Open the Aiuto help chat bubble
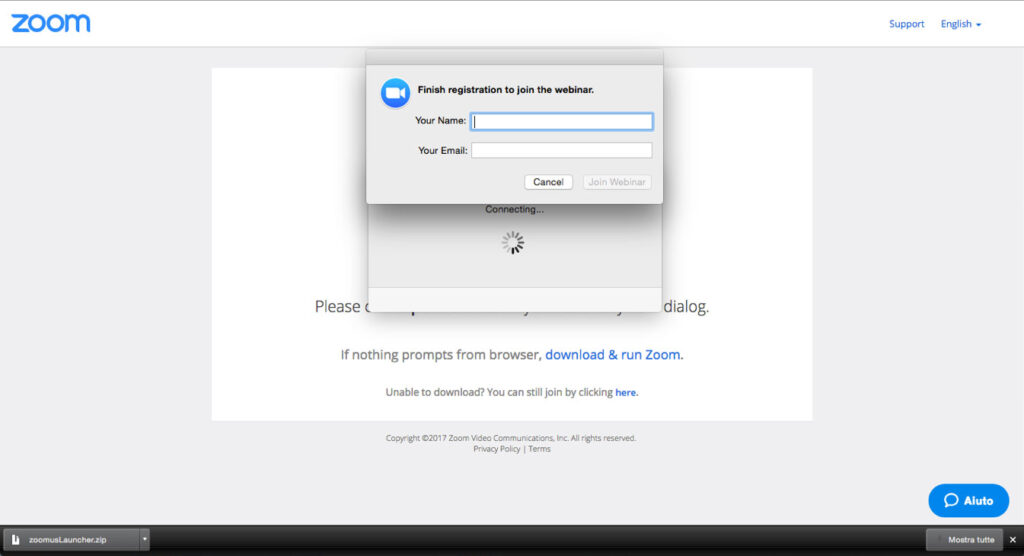Screen dimensions: 1024x556 tap(968, 500)
